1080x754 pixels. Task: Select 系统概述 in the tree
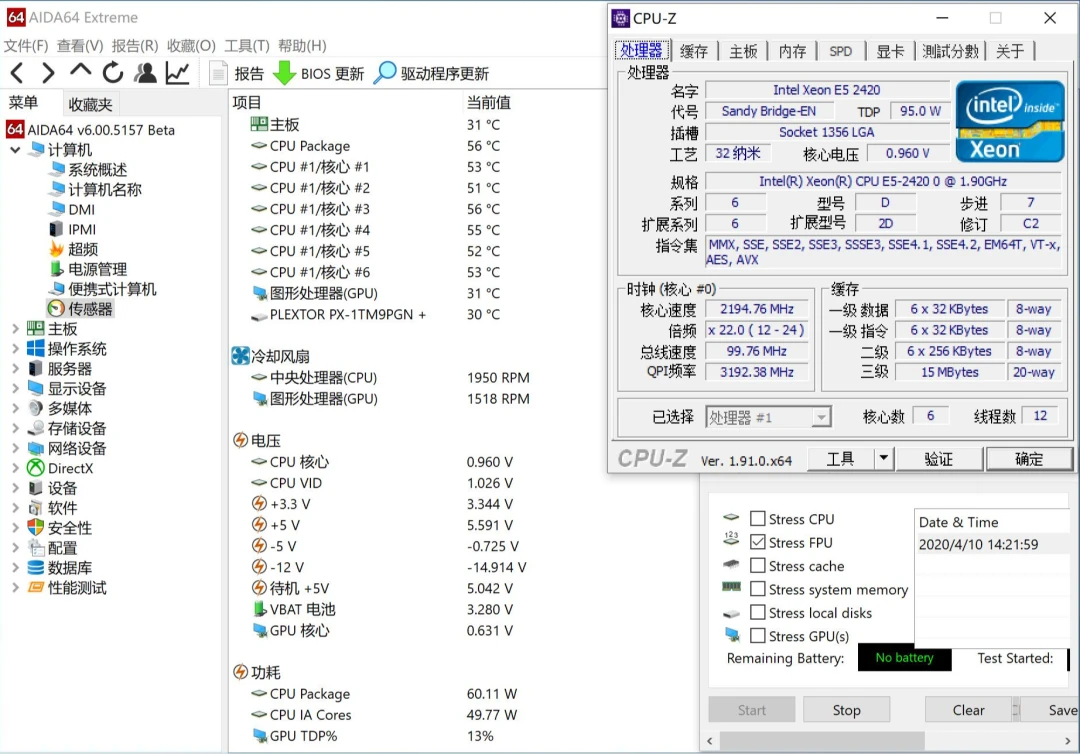pos(88,169)
